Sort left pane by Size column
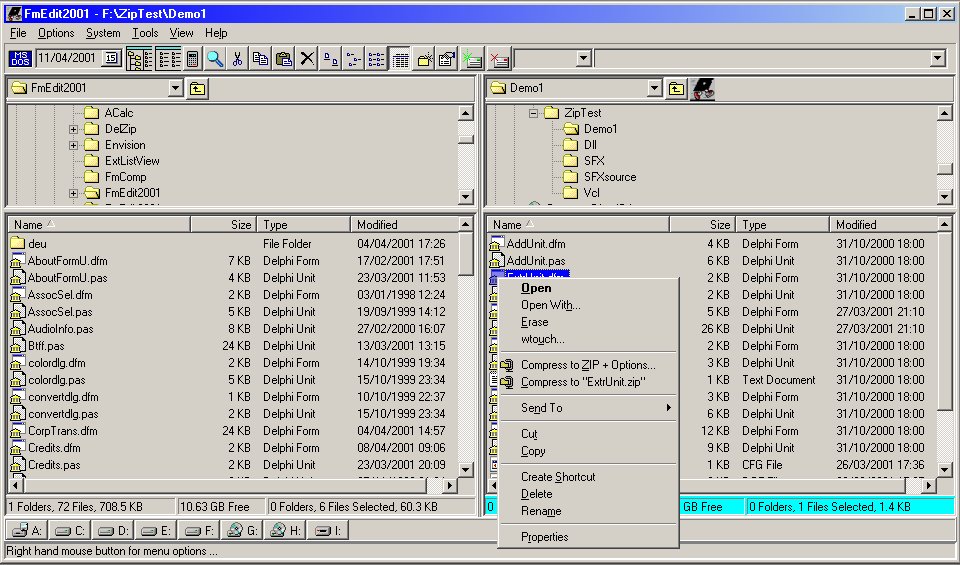The image size is (960, 565). (x=223, y=225)
